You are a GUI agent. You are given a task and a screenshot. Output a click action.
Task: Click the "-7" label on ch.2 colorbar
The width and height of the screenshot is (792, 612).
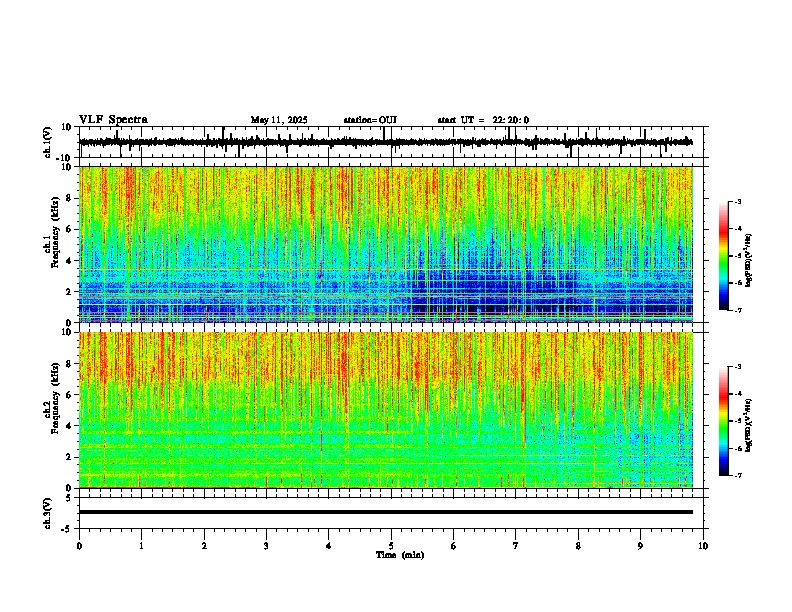(x=737, y=475)
